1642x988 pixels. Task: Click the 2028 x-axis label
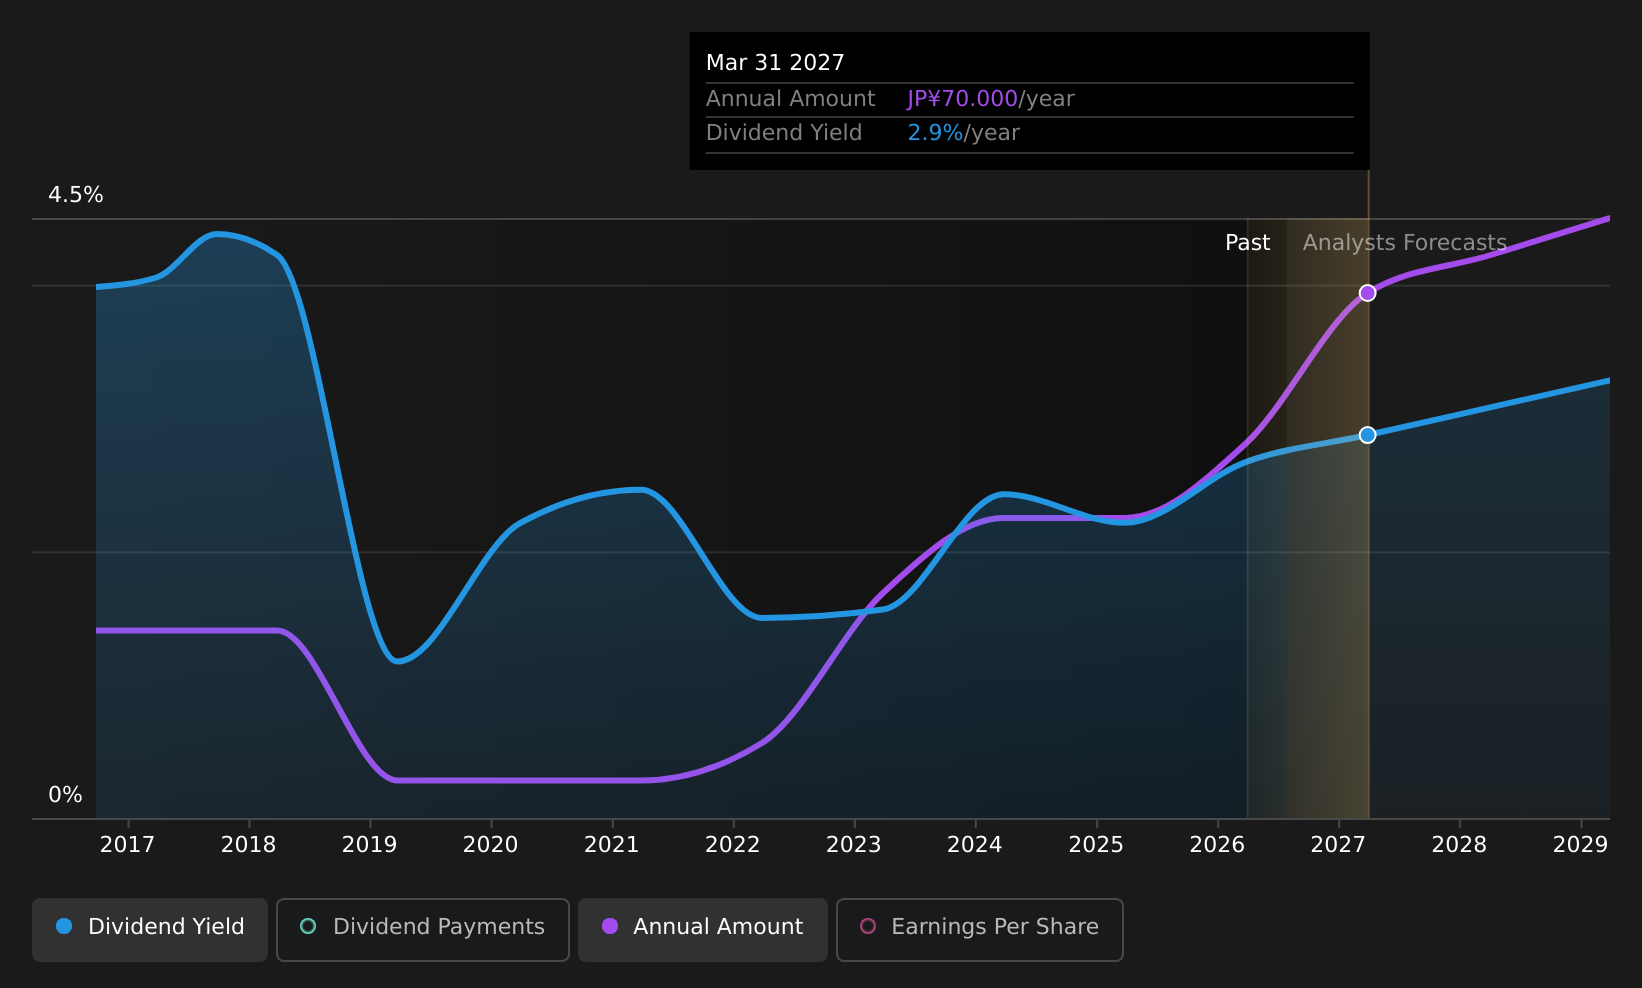(1459, 845)
